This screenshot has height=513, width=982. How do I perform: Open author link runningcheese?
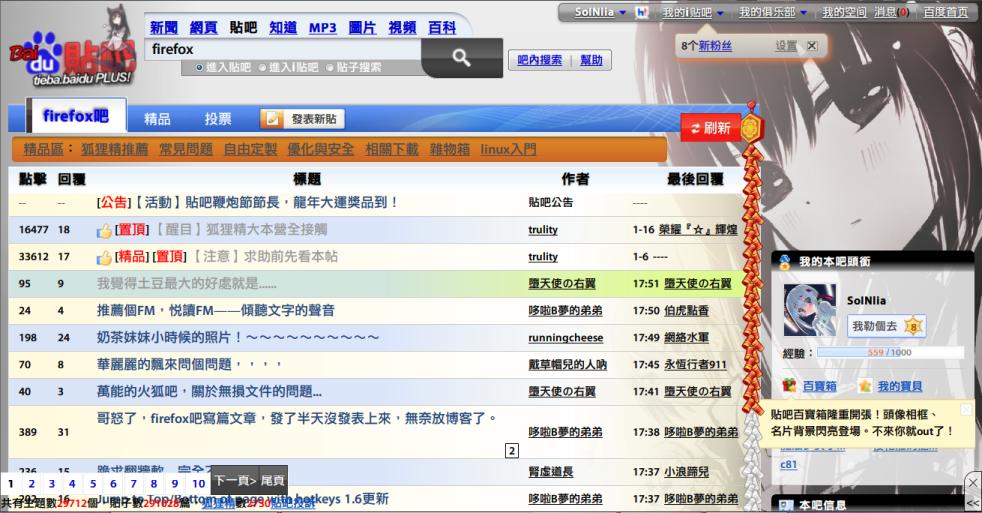[566, 338]
